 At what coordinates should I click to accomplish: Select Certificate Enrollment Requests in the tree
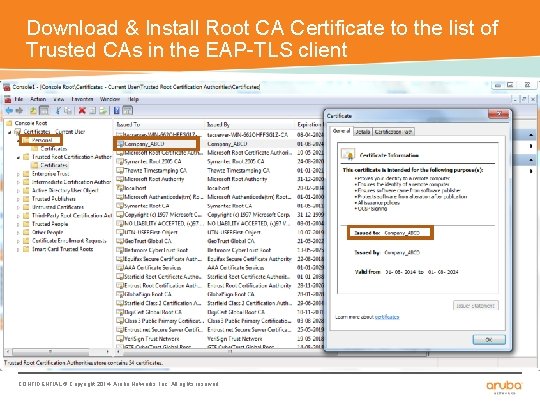click(x=69, y=241)
